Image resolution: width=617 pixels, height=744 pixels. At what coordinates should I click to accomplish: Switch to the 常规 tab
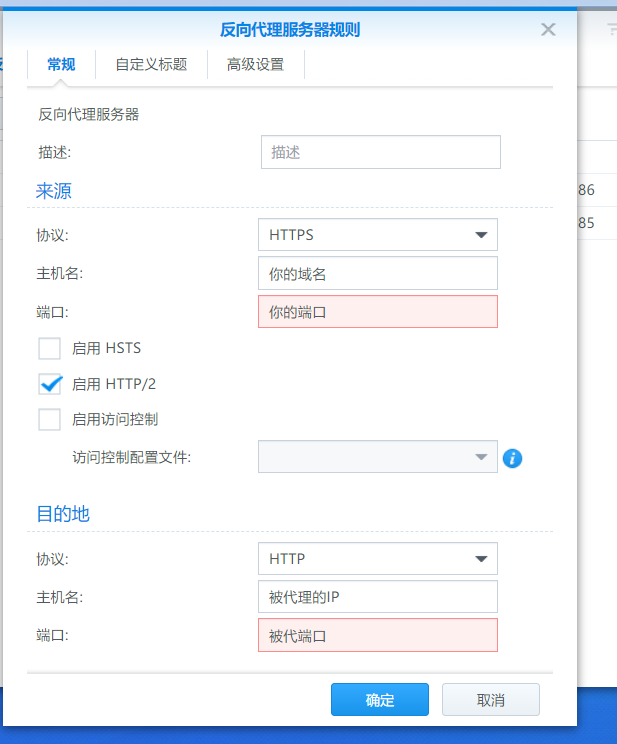[x=61, y=65]
